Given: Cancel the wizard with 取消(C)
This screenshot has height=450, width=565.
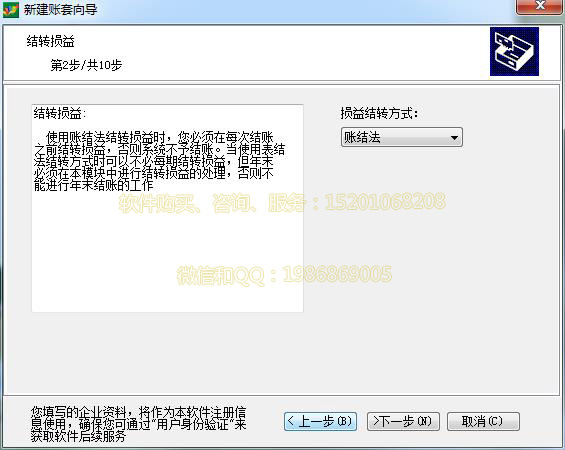Looking at the screenshot, I should point(483,421).
